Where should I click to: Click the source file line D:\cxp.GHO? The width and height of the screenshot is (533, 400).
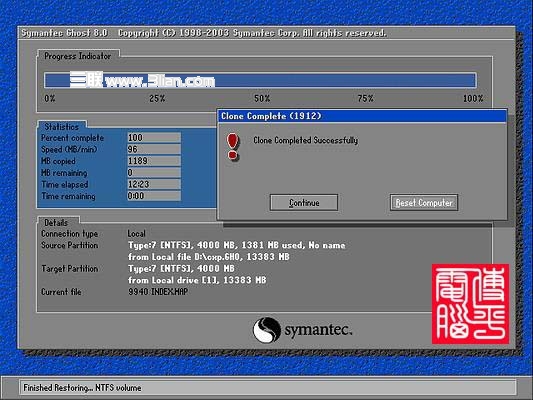[209, 257]
